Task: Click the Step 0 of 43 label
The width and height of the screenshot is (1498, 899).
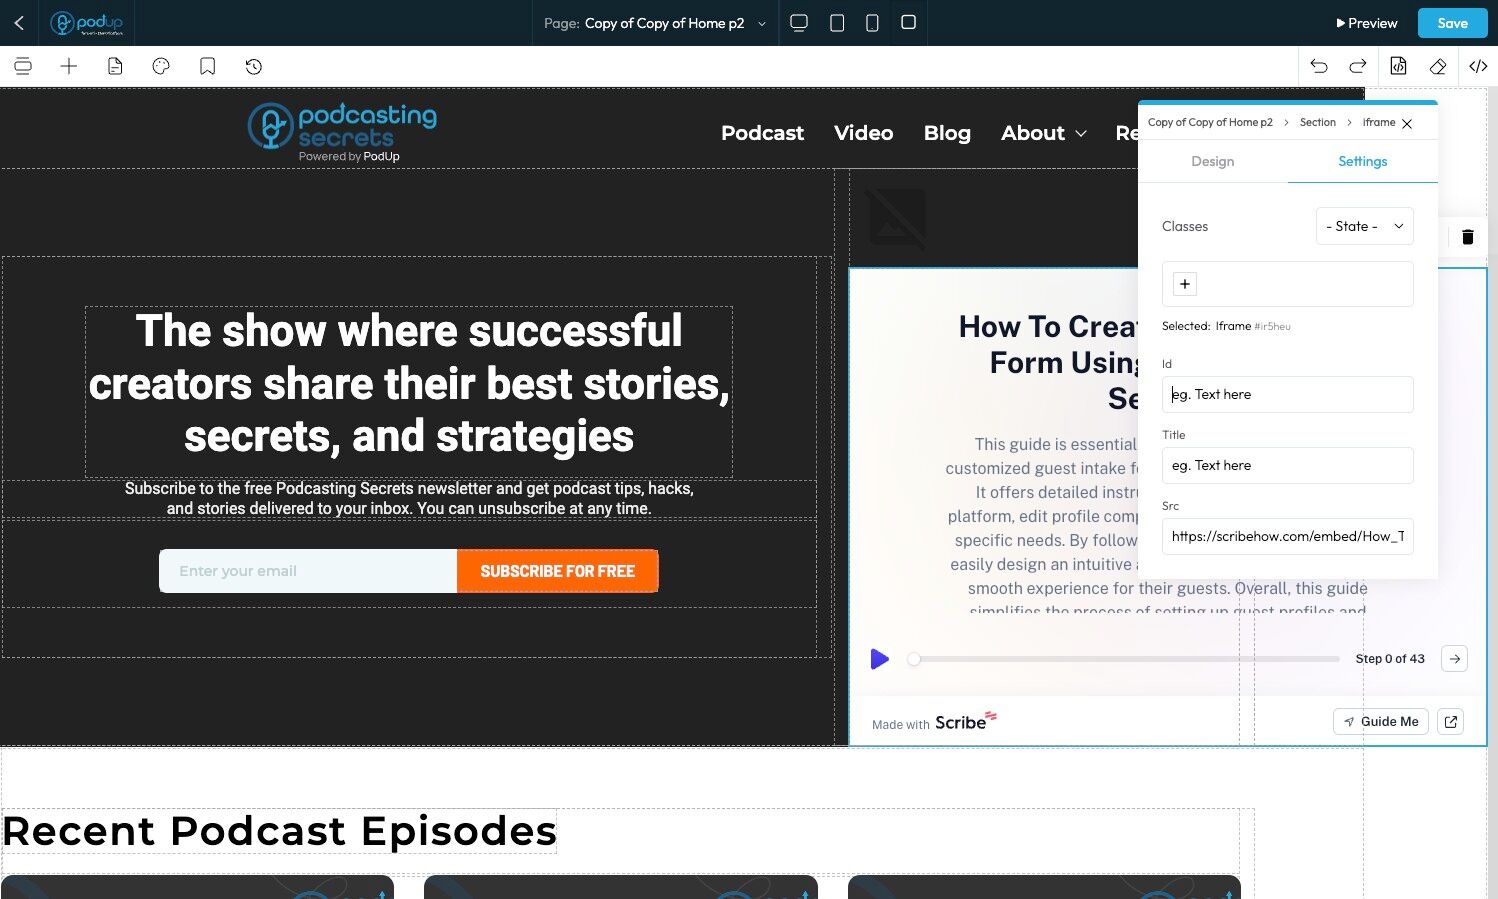Action: [x=1390, y=659]
